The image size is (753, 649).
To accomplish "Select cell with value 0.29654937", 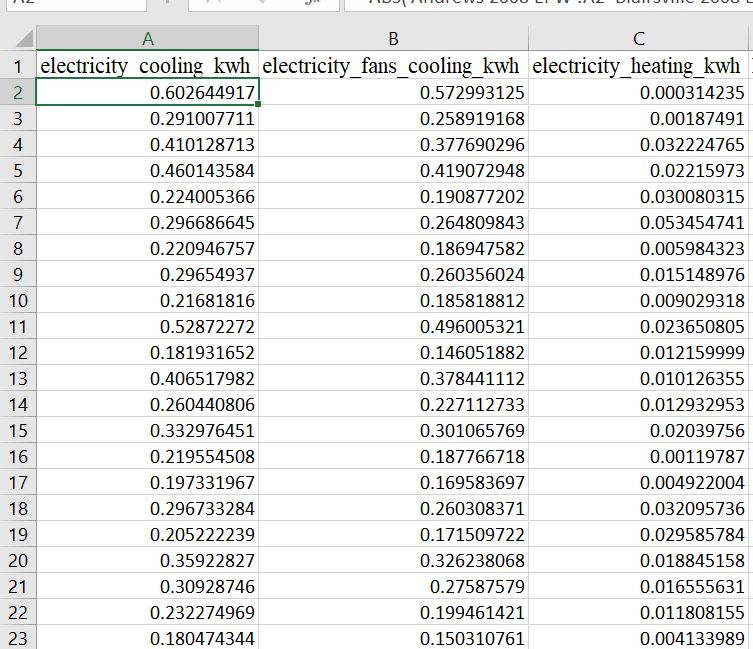I will pyautogui.click(x=147, y=275).
